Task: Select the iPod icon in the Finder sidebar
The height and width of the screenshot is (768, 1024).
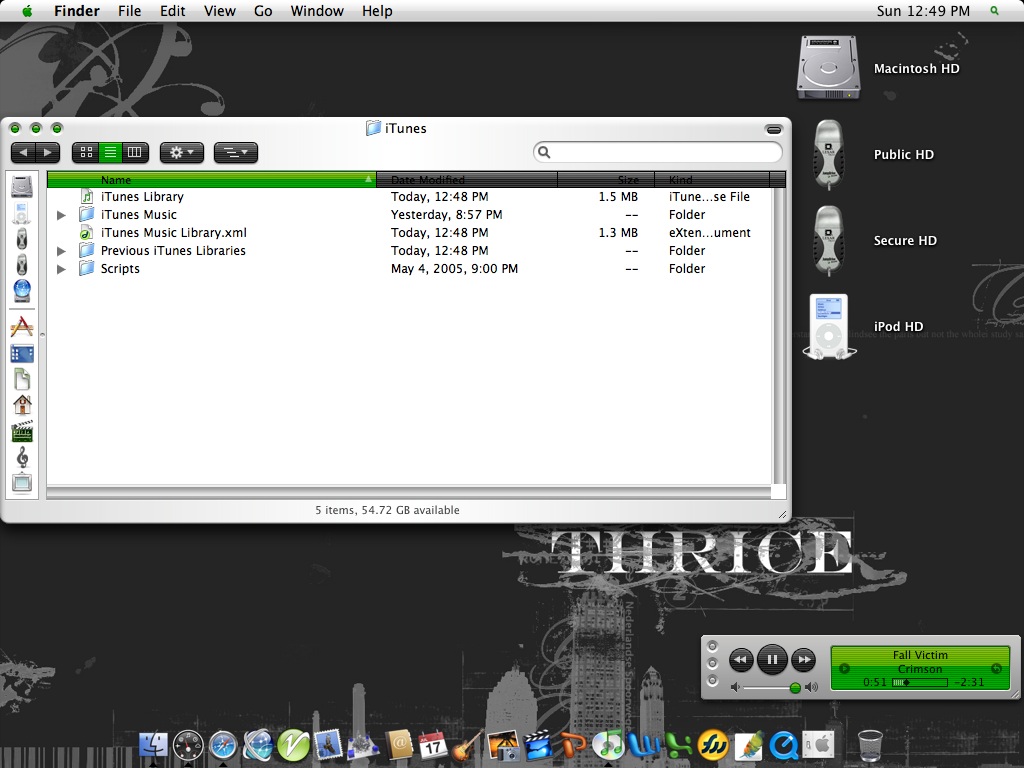Action: tap(22, 213)
